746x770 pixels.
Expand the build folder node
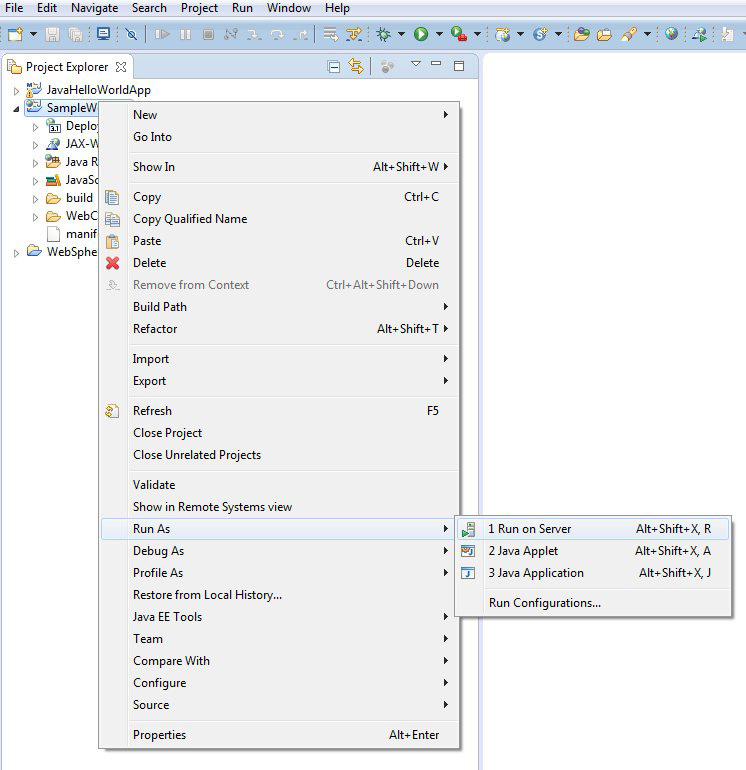[x=35, y=199]
